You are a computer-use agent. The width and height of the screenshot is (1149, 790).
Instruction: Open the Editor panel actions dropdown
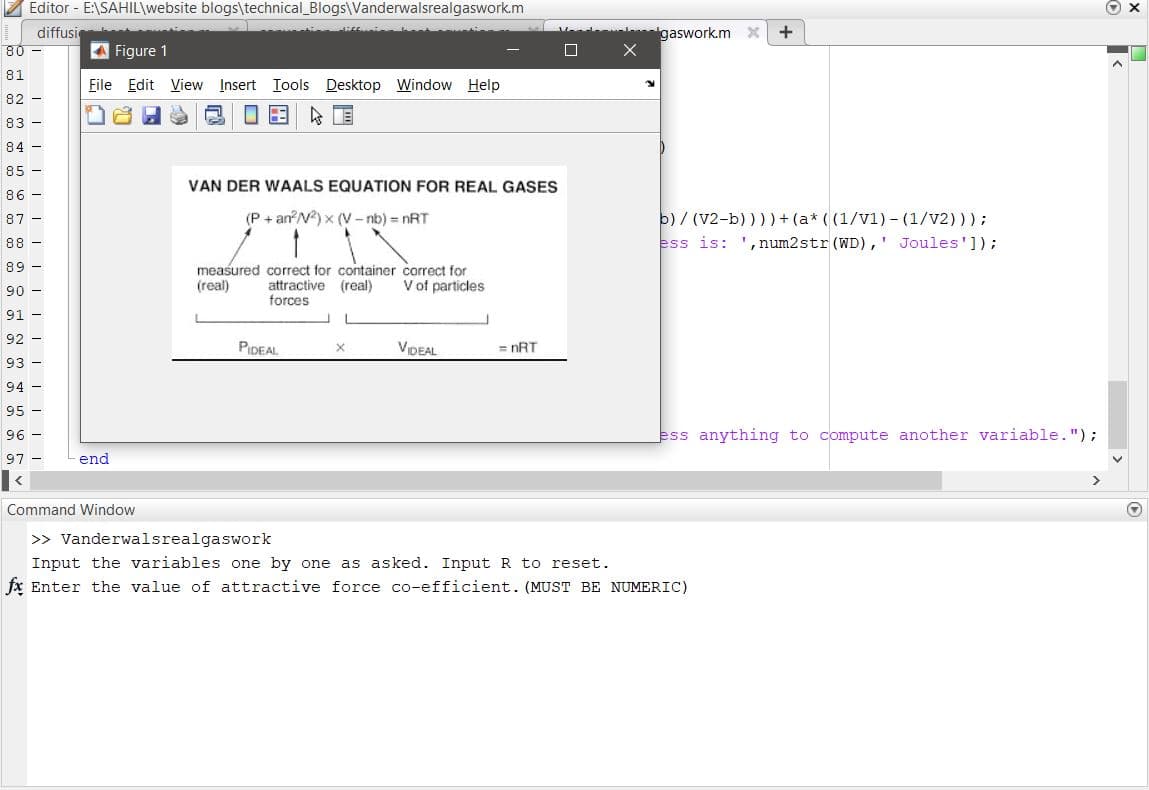coord(1113,8)
